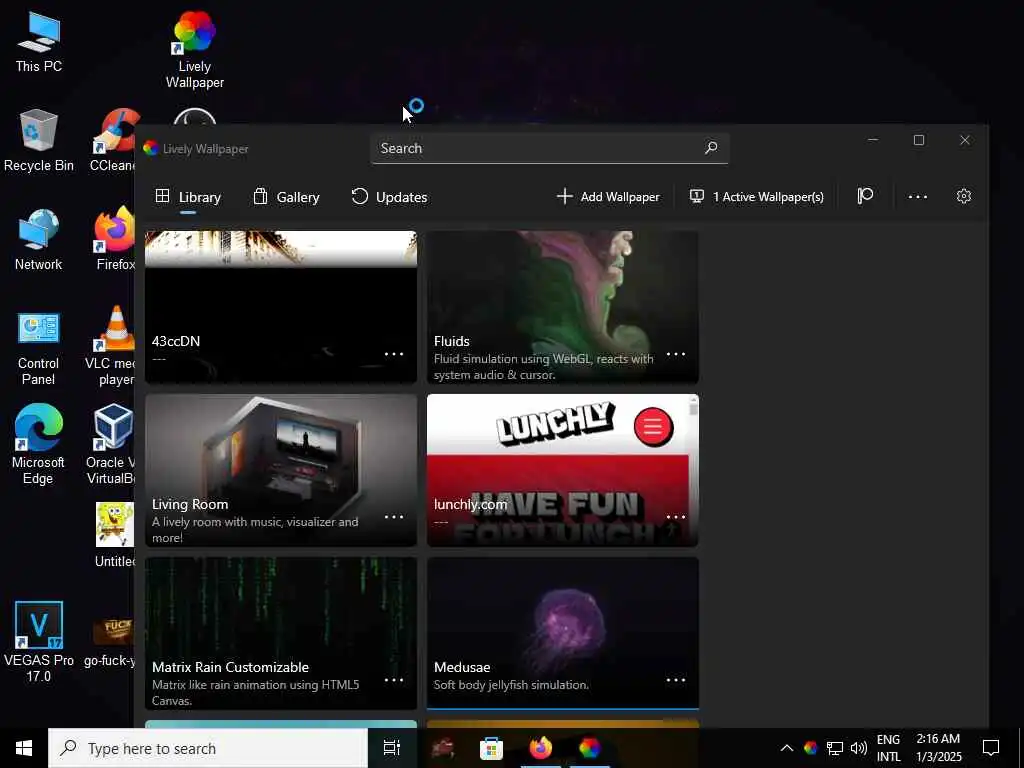1024x768 pixels.
Task: Select the Network desktop icon
Action: pos(39,240)
